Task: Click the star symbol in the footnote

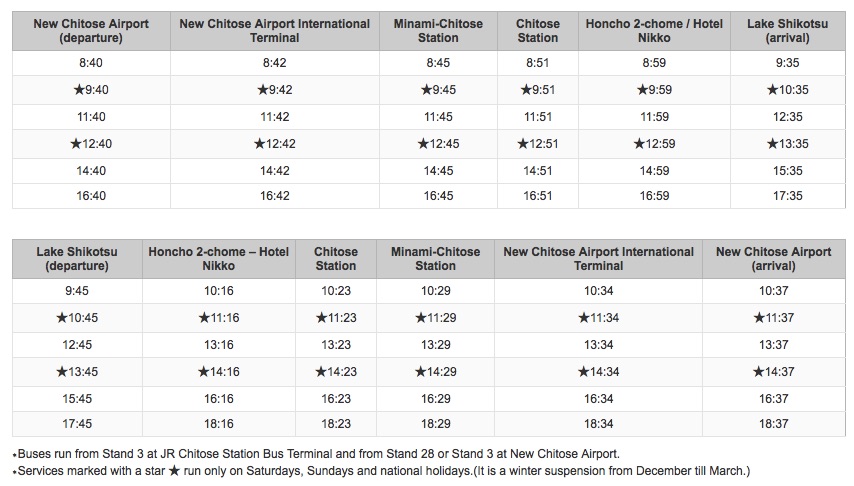Action: [174, 471]
